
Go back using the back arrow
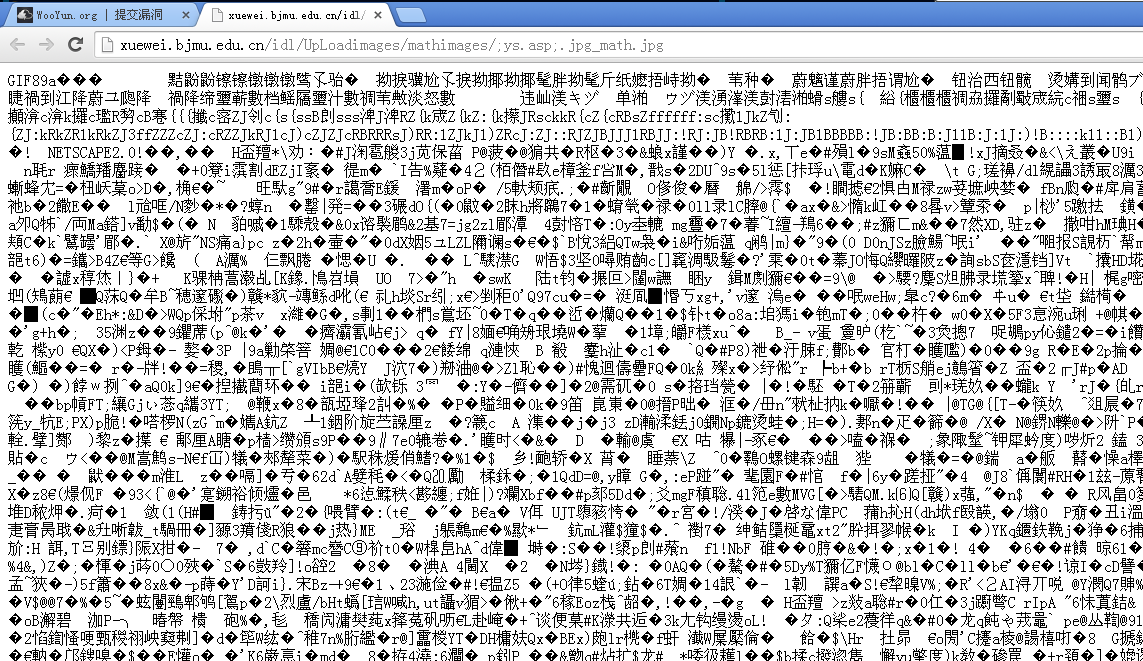tap(17, 45)
